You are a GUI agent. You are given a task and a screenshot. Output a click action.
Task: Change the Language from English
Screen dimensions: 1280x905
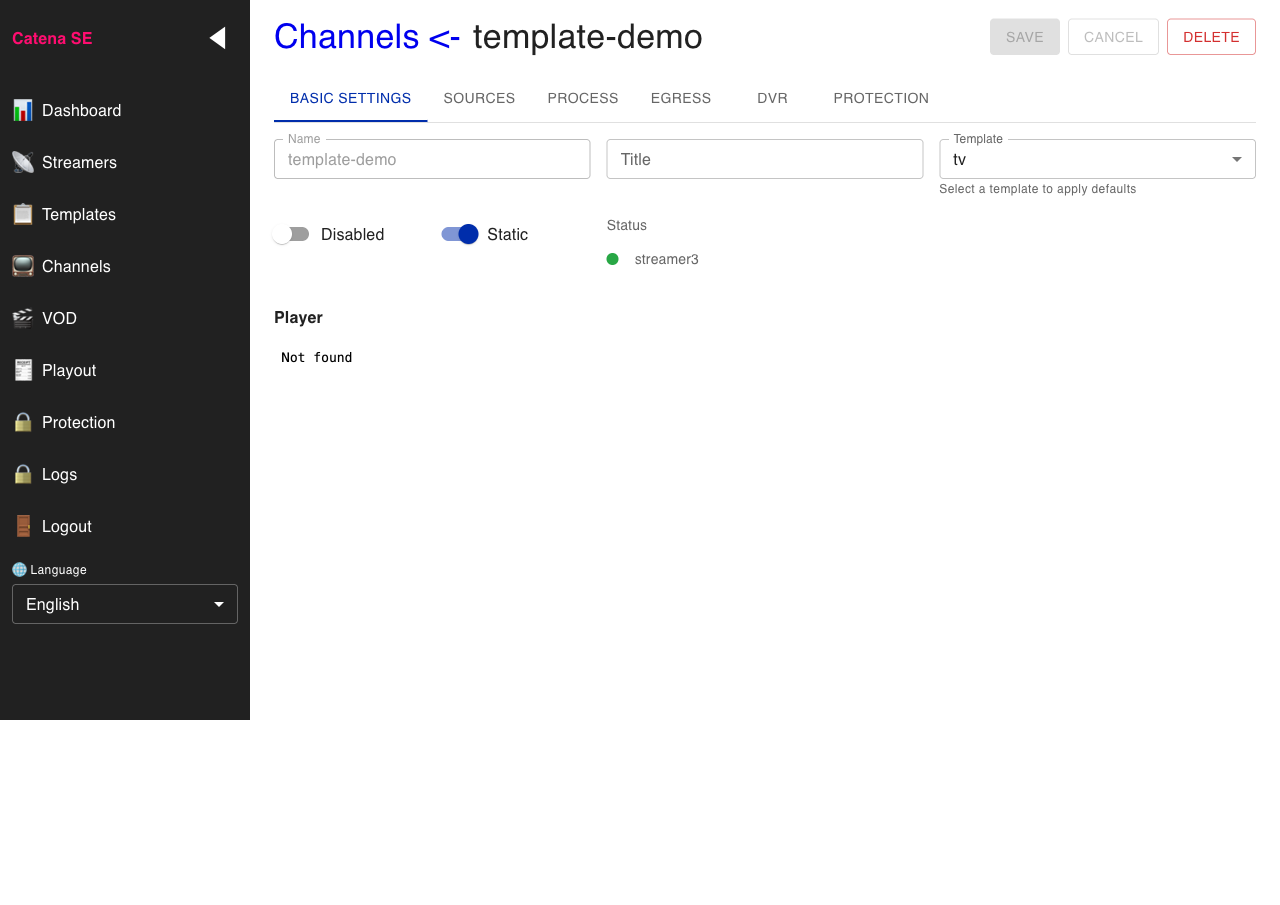[x=124, y=604]
